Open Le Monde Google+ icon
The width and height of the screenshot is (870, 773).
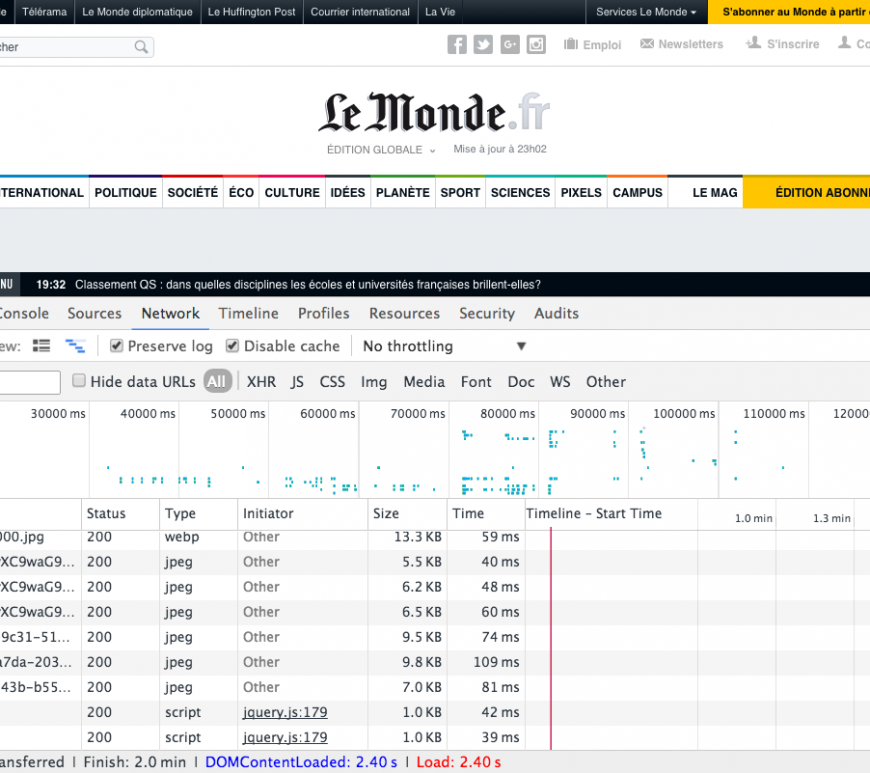pos(510,44)
